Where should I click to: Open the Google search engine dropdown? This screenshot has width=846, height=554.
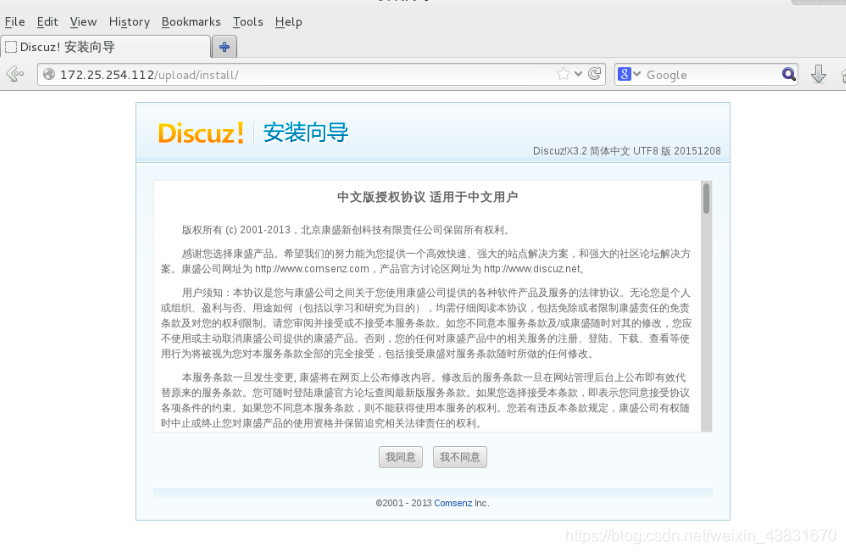pos(629,74)
